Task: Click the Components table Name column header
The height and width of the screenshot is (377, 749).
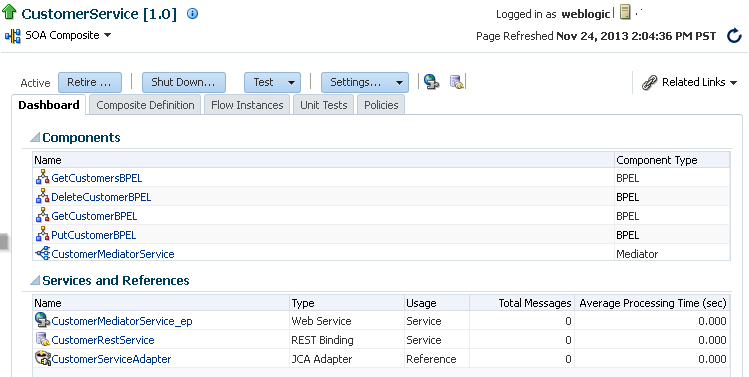Action: (x=323, y=160)
